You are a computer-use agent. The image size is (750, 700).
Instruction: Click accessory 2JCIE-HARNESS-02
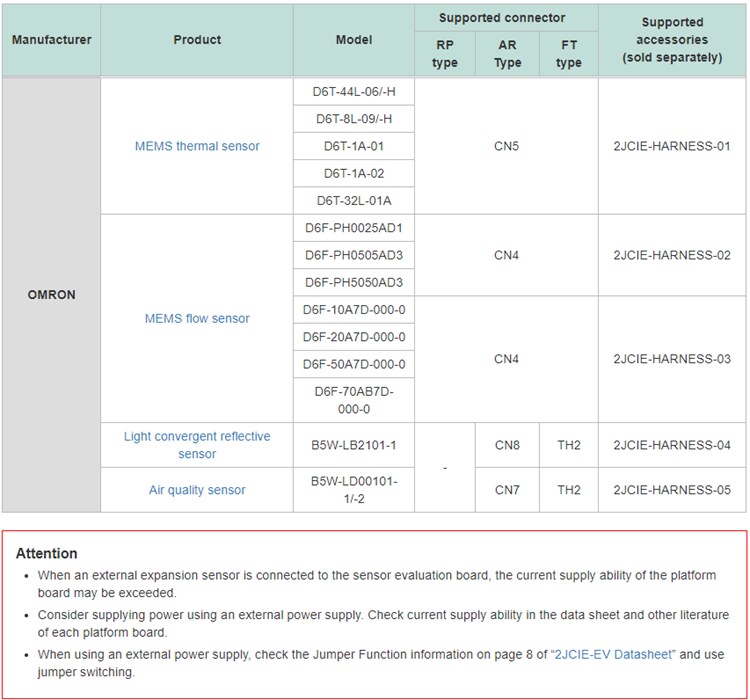pyautogui.click(x=672, y=255)
